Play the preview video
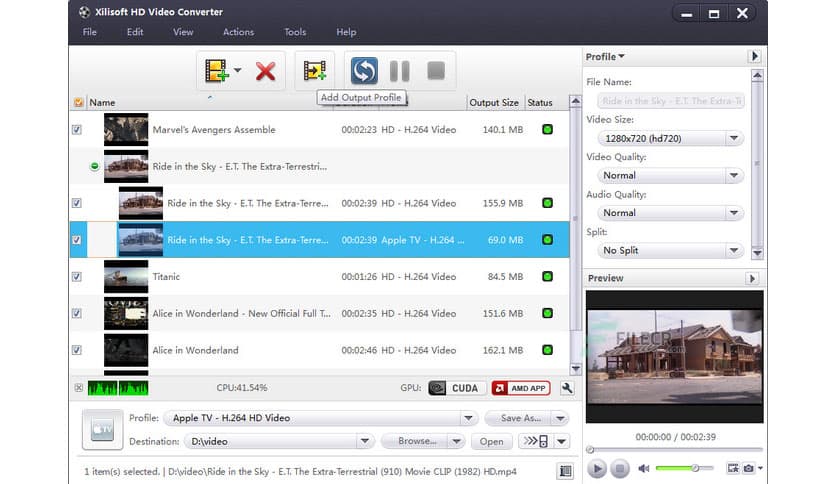Image resolution: width=836 pixels, height=484 pixels. 597,469
